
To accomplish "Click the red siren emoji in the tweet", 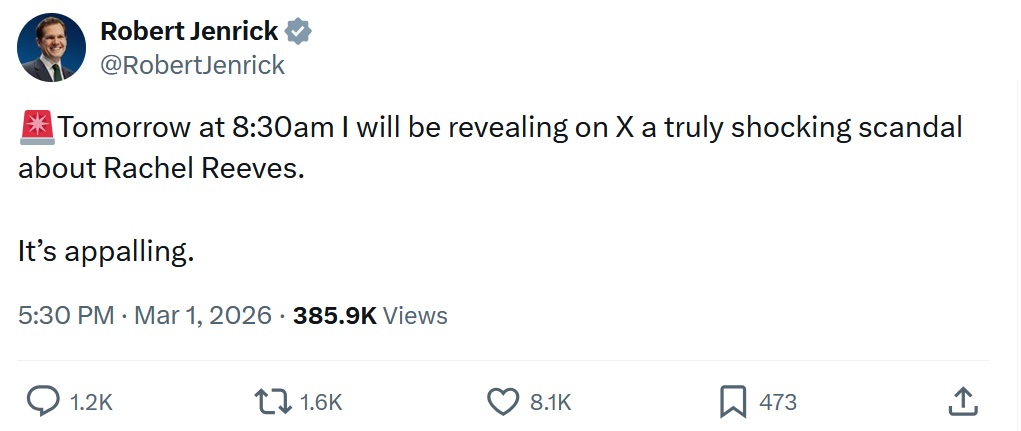I will click(36, 128).
